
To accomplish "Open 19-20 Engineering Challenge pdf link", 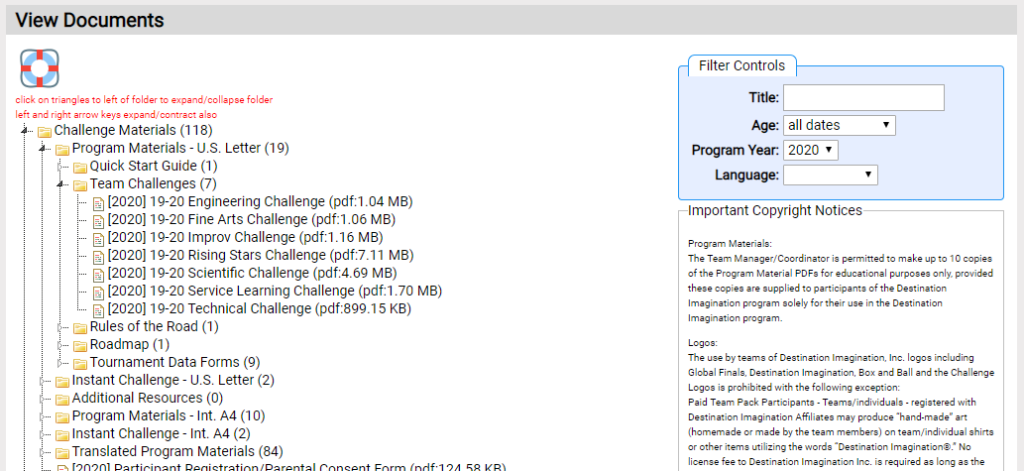I will 261,201.
